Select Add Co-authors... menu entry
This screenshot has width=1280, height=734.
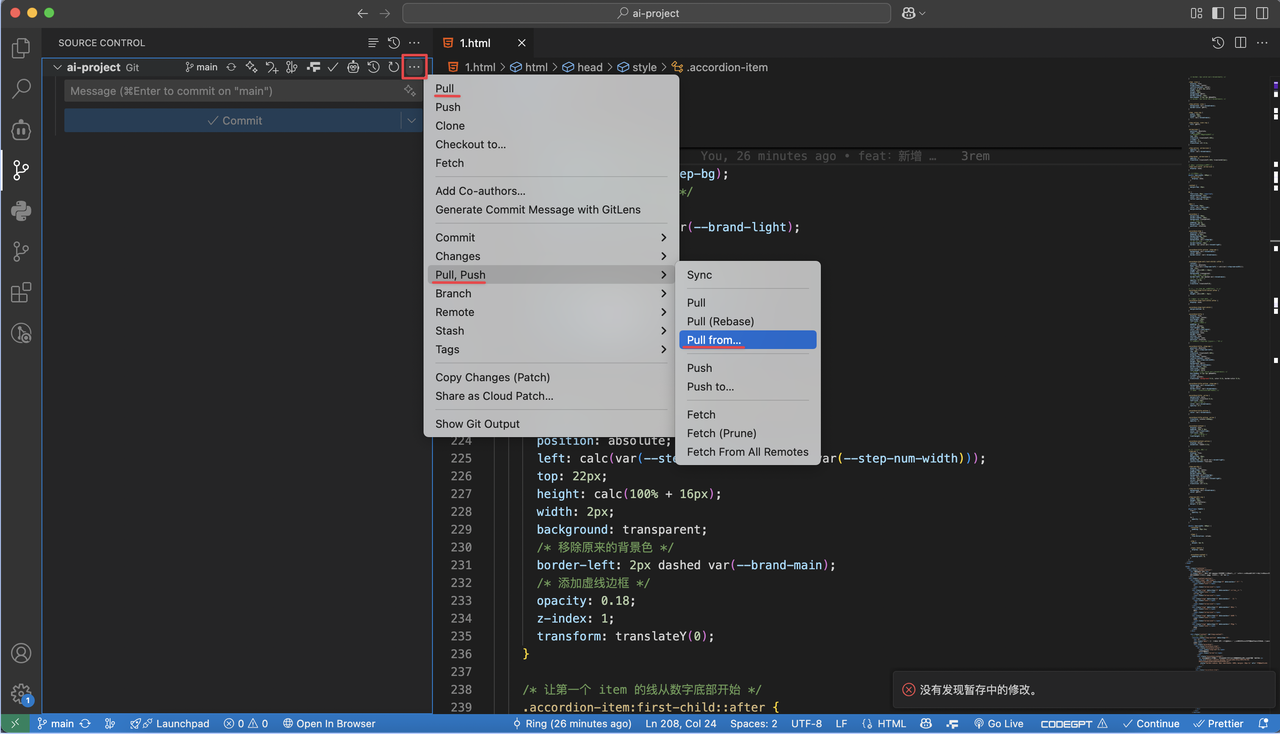click(x=551, y=191)
